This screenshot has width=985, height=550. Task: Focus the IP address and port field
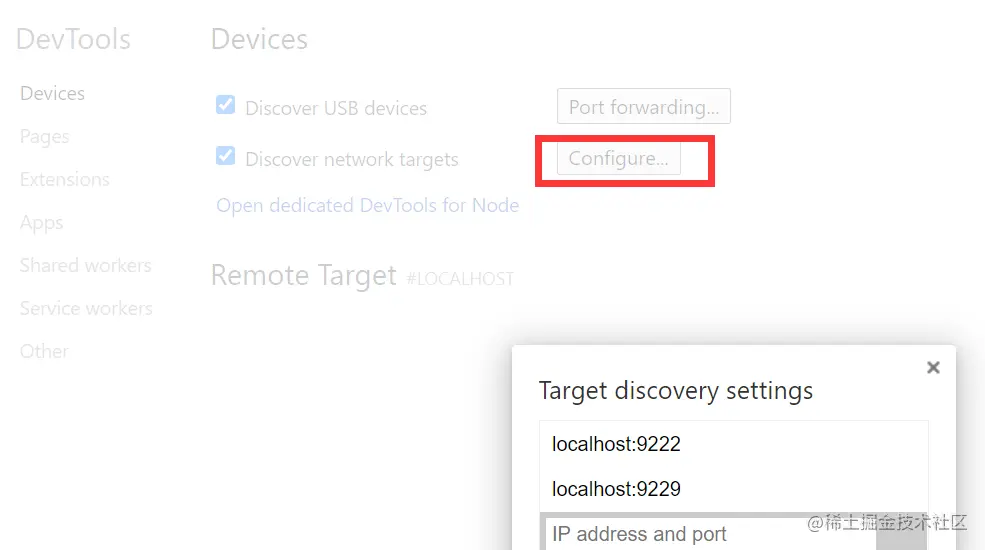click(x=700, y=534)
